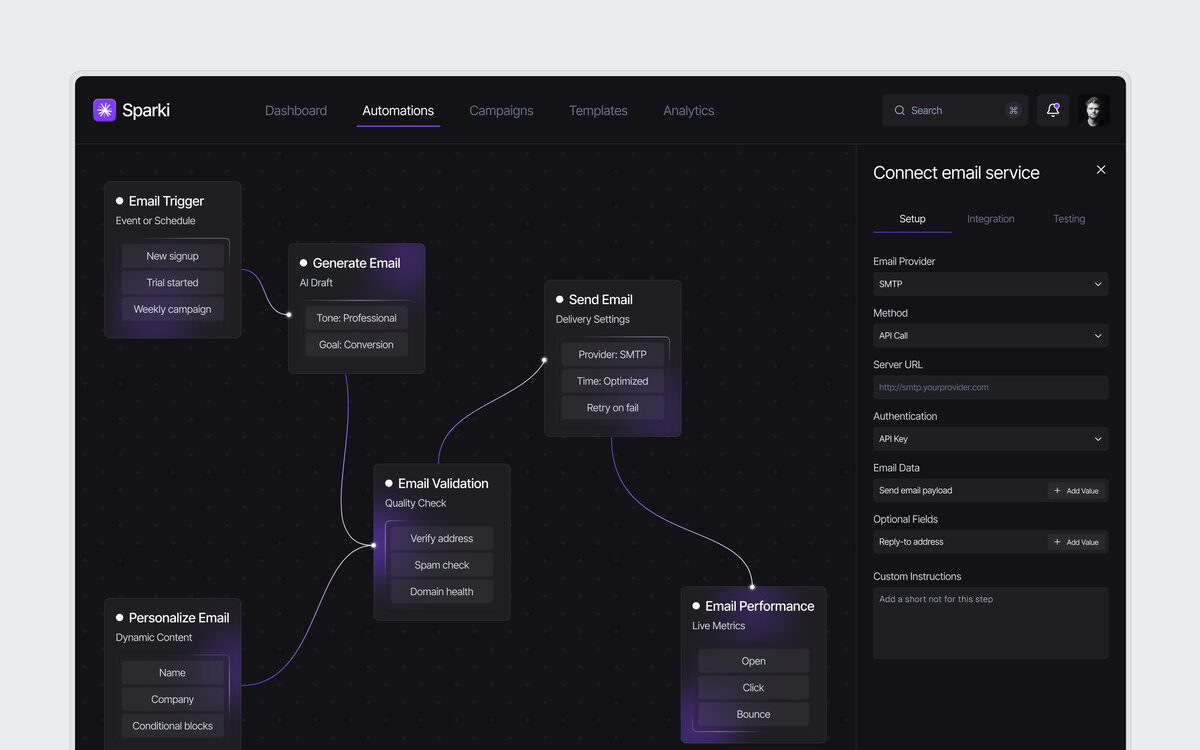Click the Reply-to address field
This screenshot has width=1200, height=750.
click(x=990, y=542)
